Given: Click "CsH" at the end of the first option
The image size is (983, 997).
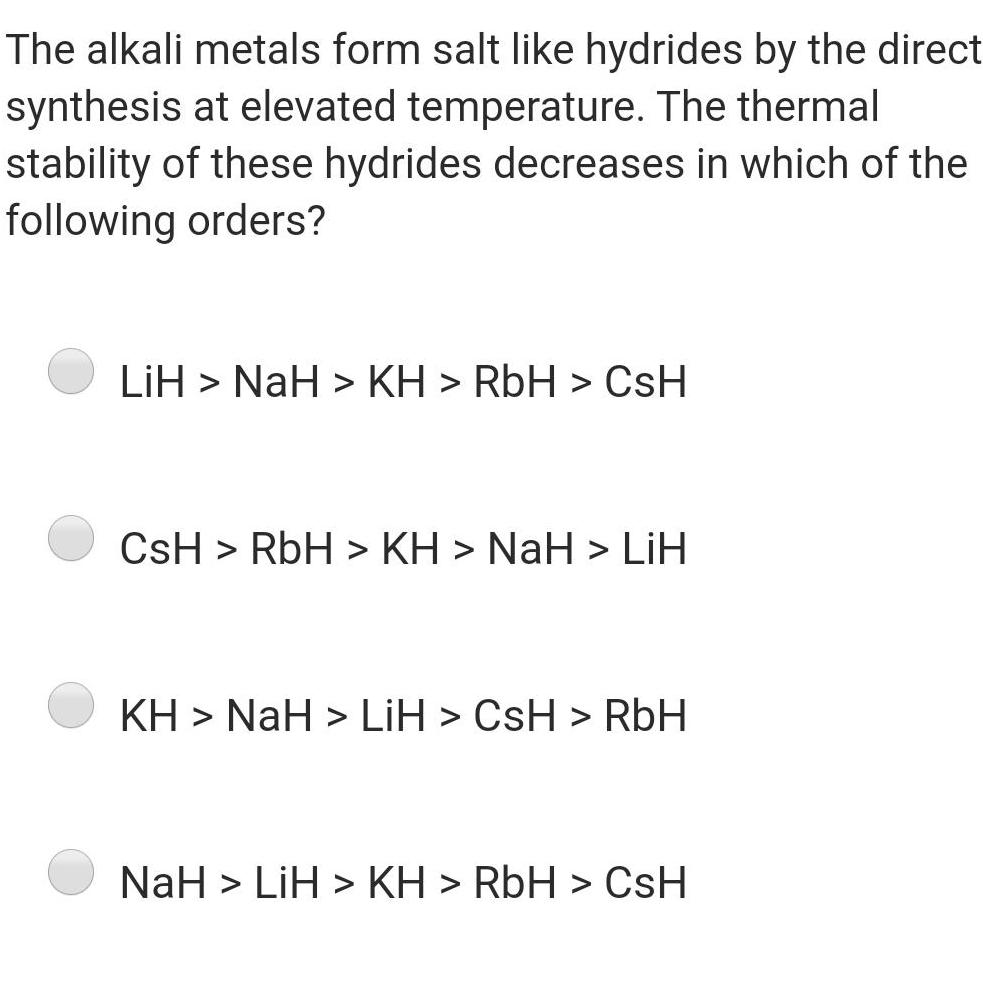Looking at the screenshot, I should 646,382.
